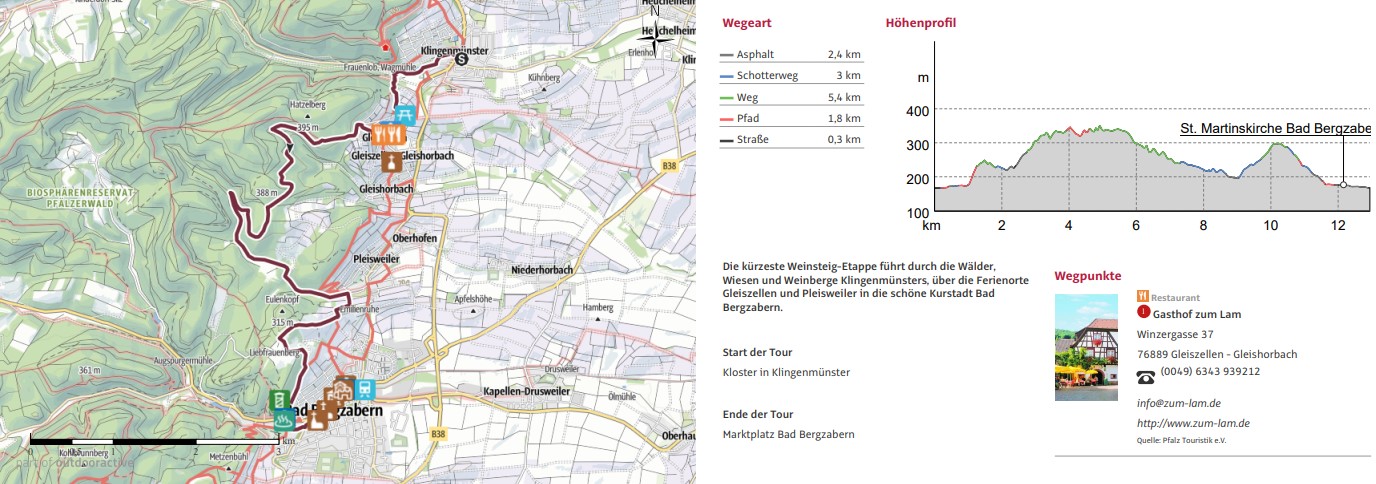This screenshot has height=484, width=1376.
Task: Click the Gasthof zum Lam restaurant photo
Action: coord(1086,347)
